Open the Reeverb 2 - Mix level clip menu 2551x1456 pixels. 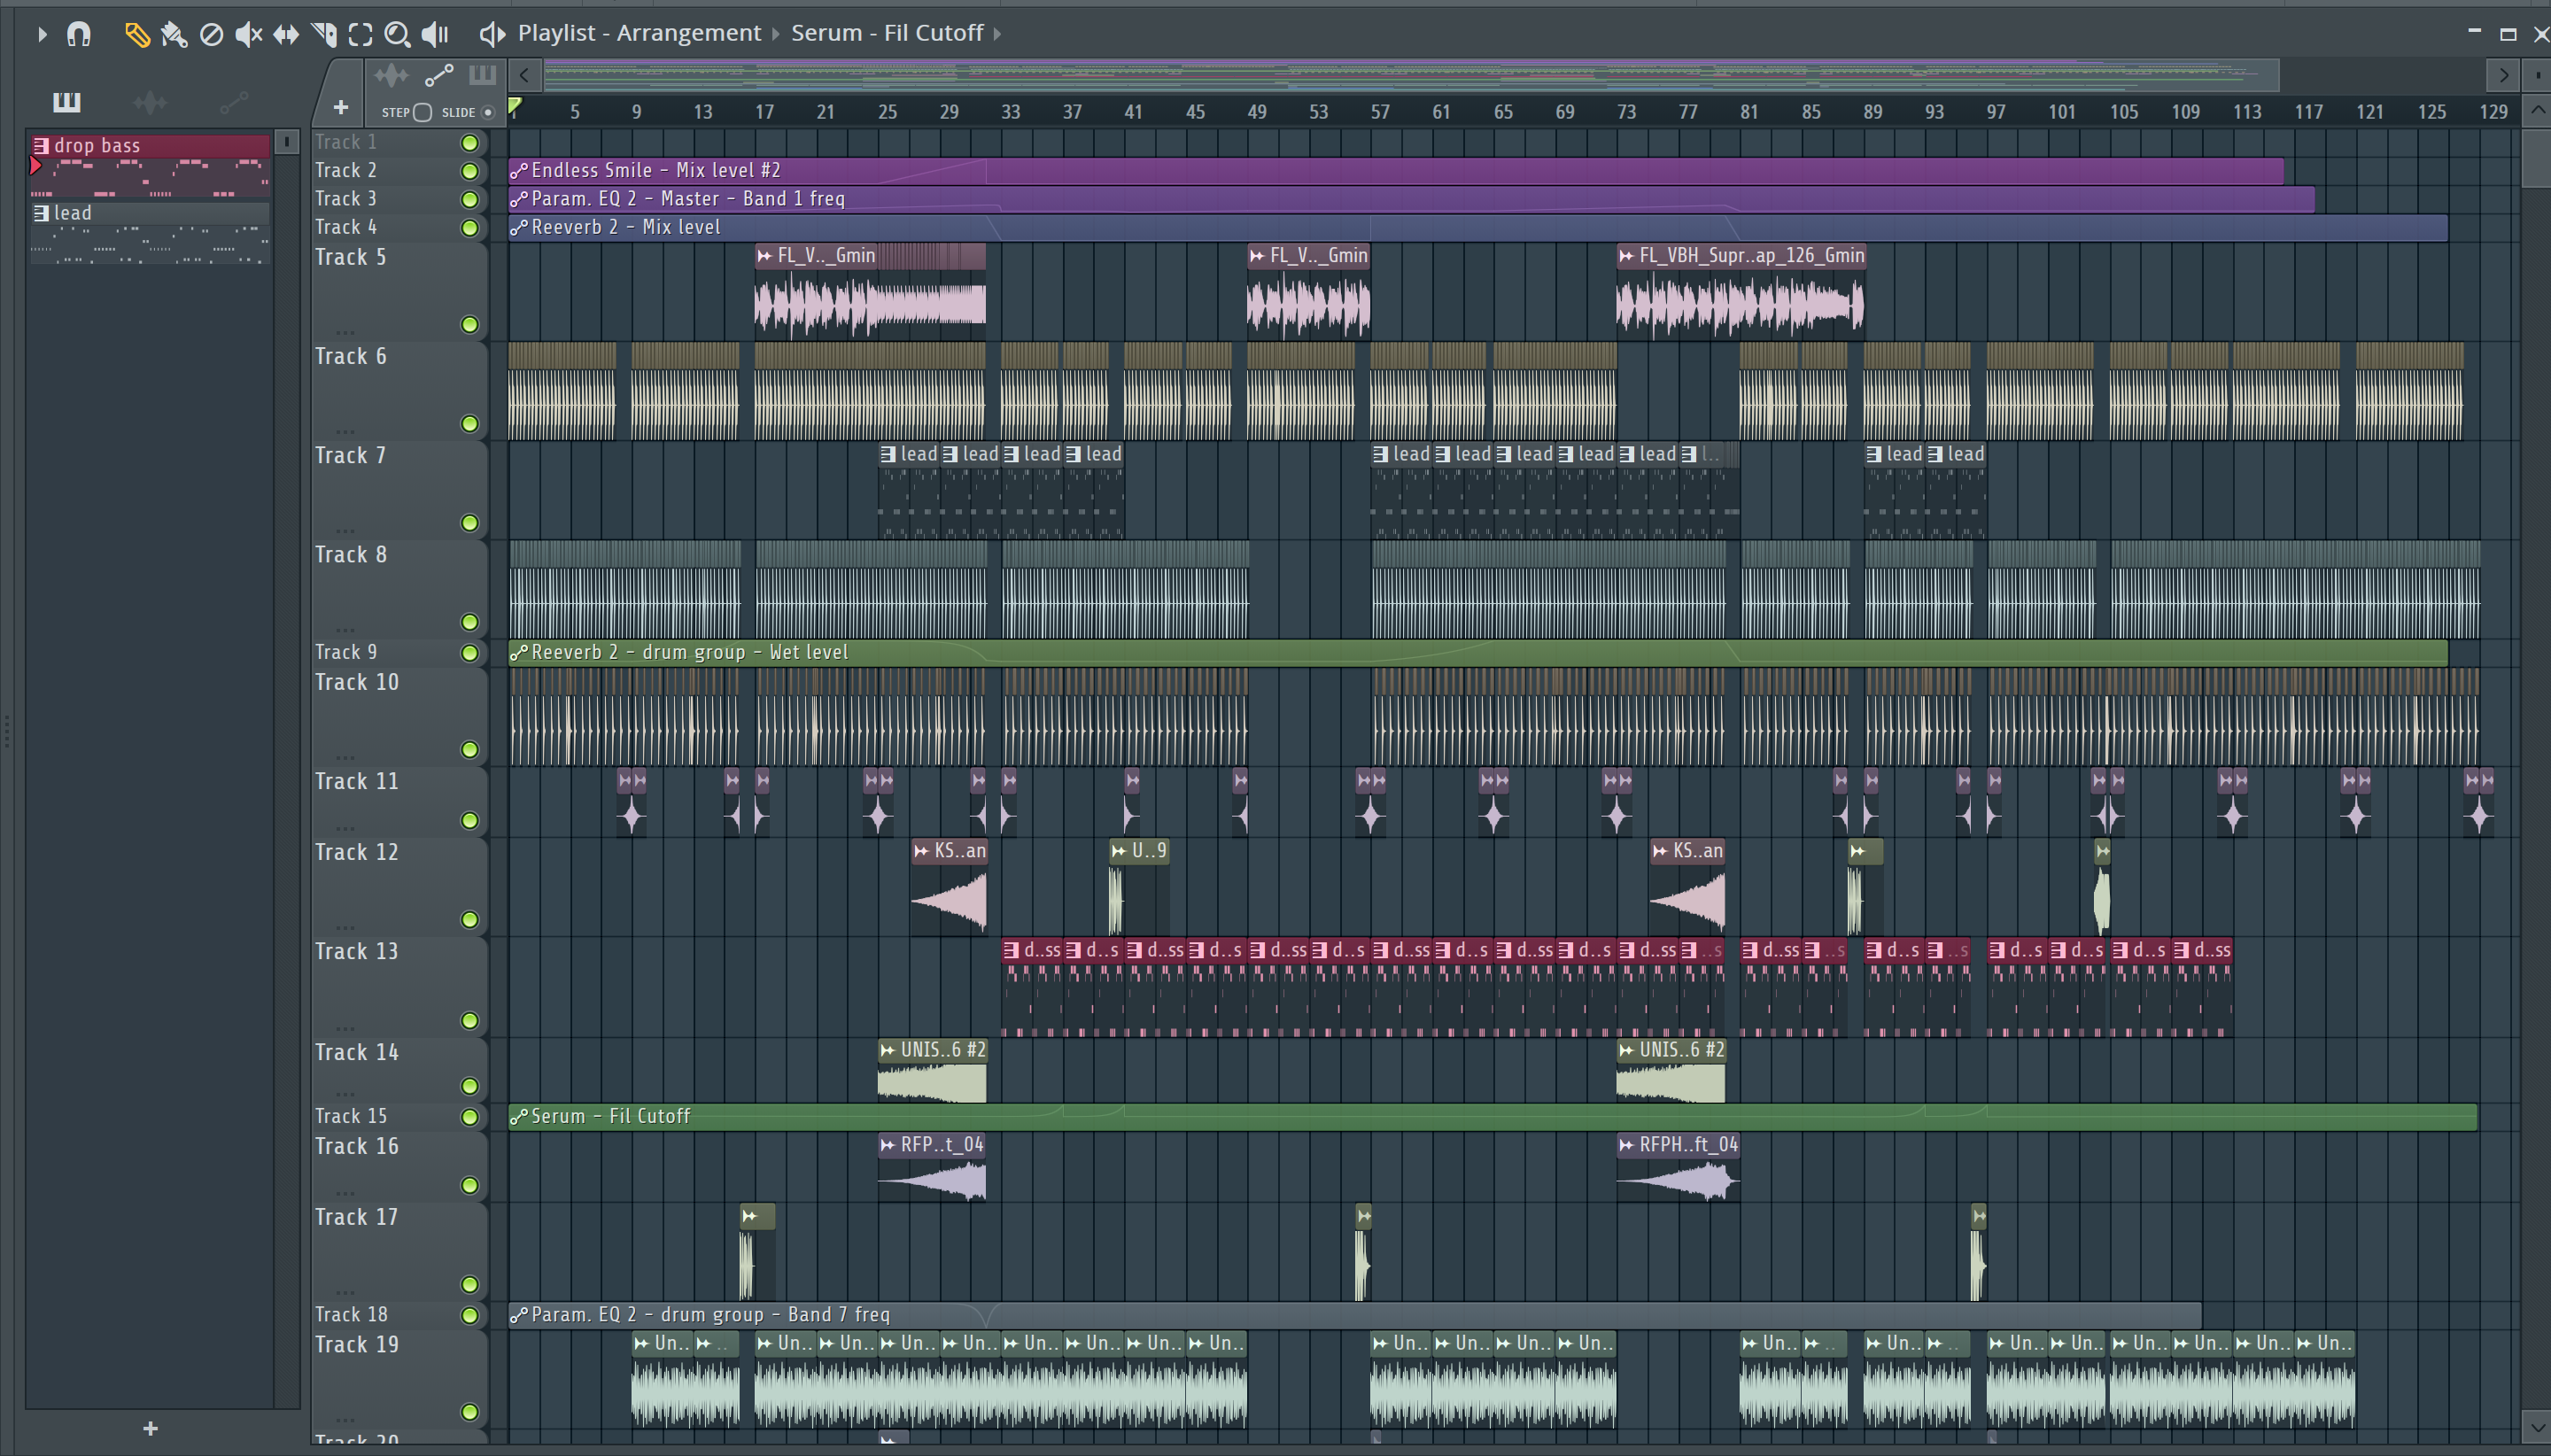(518, 228)
